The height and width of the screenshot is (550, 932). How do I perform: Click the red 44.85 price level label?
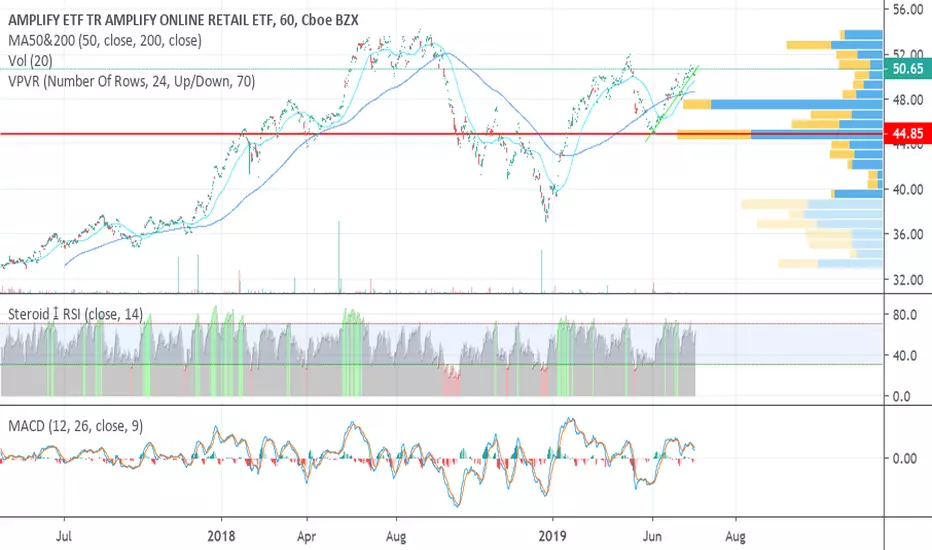[x=908, y=134]
